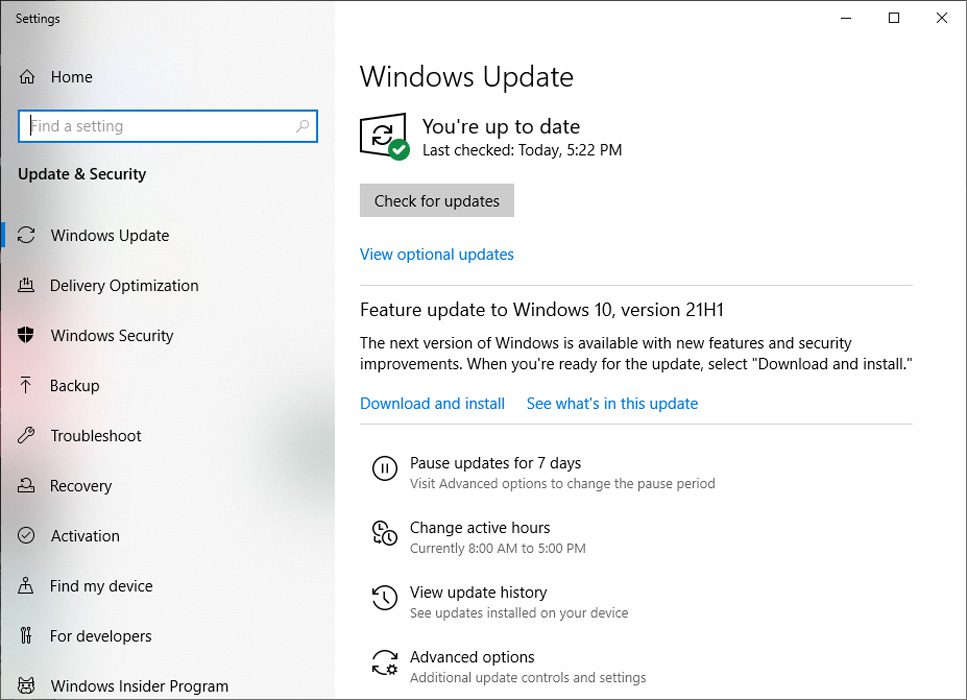Click 'See updates installed on your device' text

coord(519,613)
